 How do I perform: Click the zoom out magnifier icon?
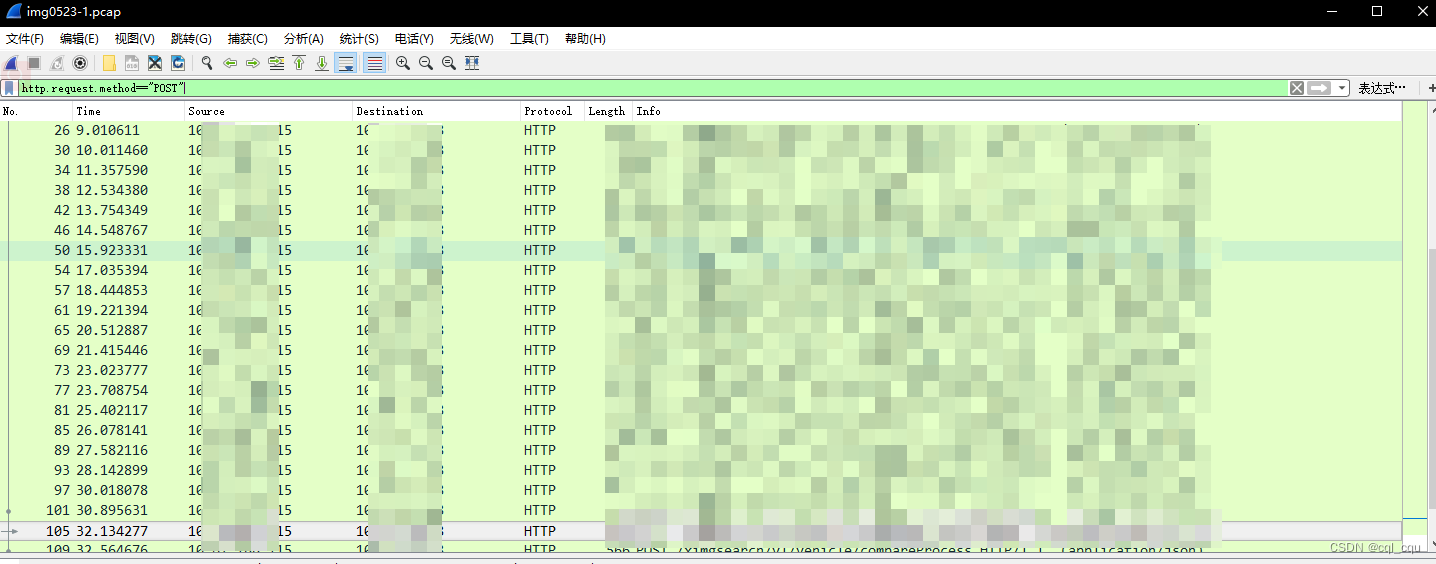tap(426, 63)
